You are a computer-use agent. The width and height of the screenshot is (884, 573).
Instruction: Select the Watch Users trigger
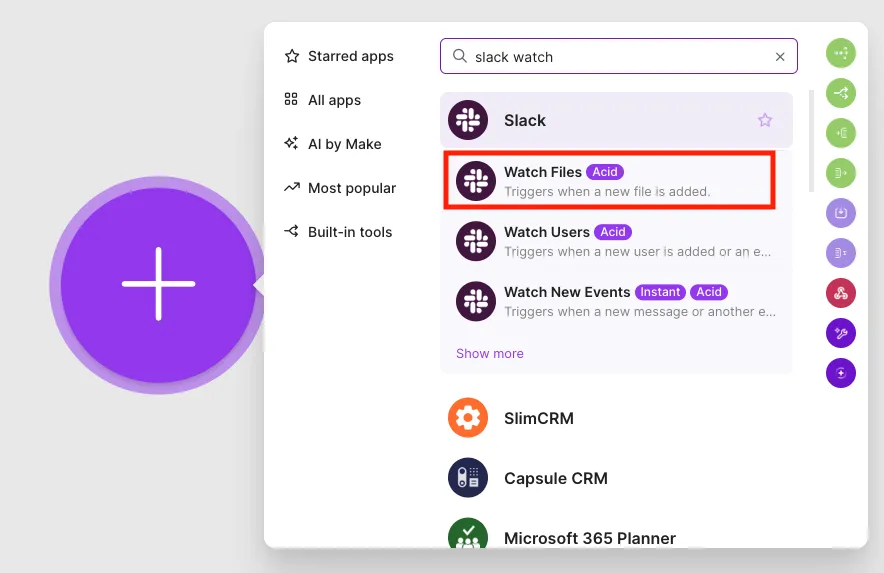616,241
